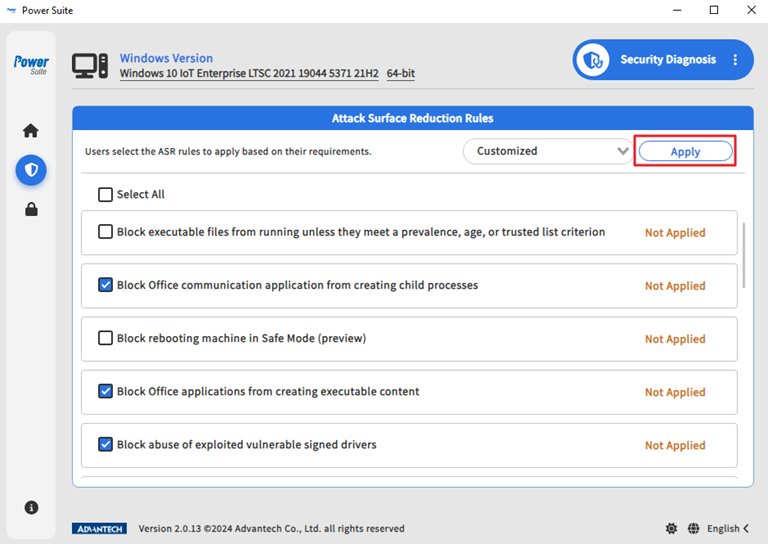Click the computer monitor icon
This screenshot has height=544, width=768.
[x=90, y=66]
